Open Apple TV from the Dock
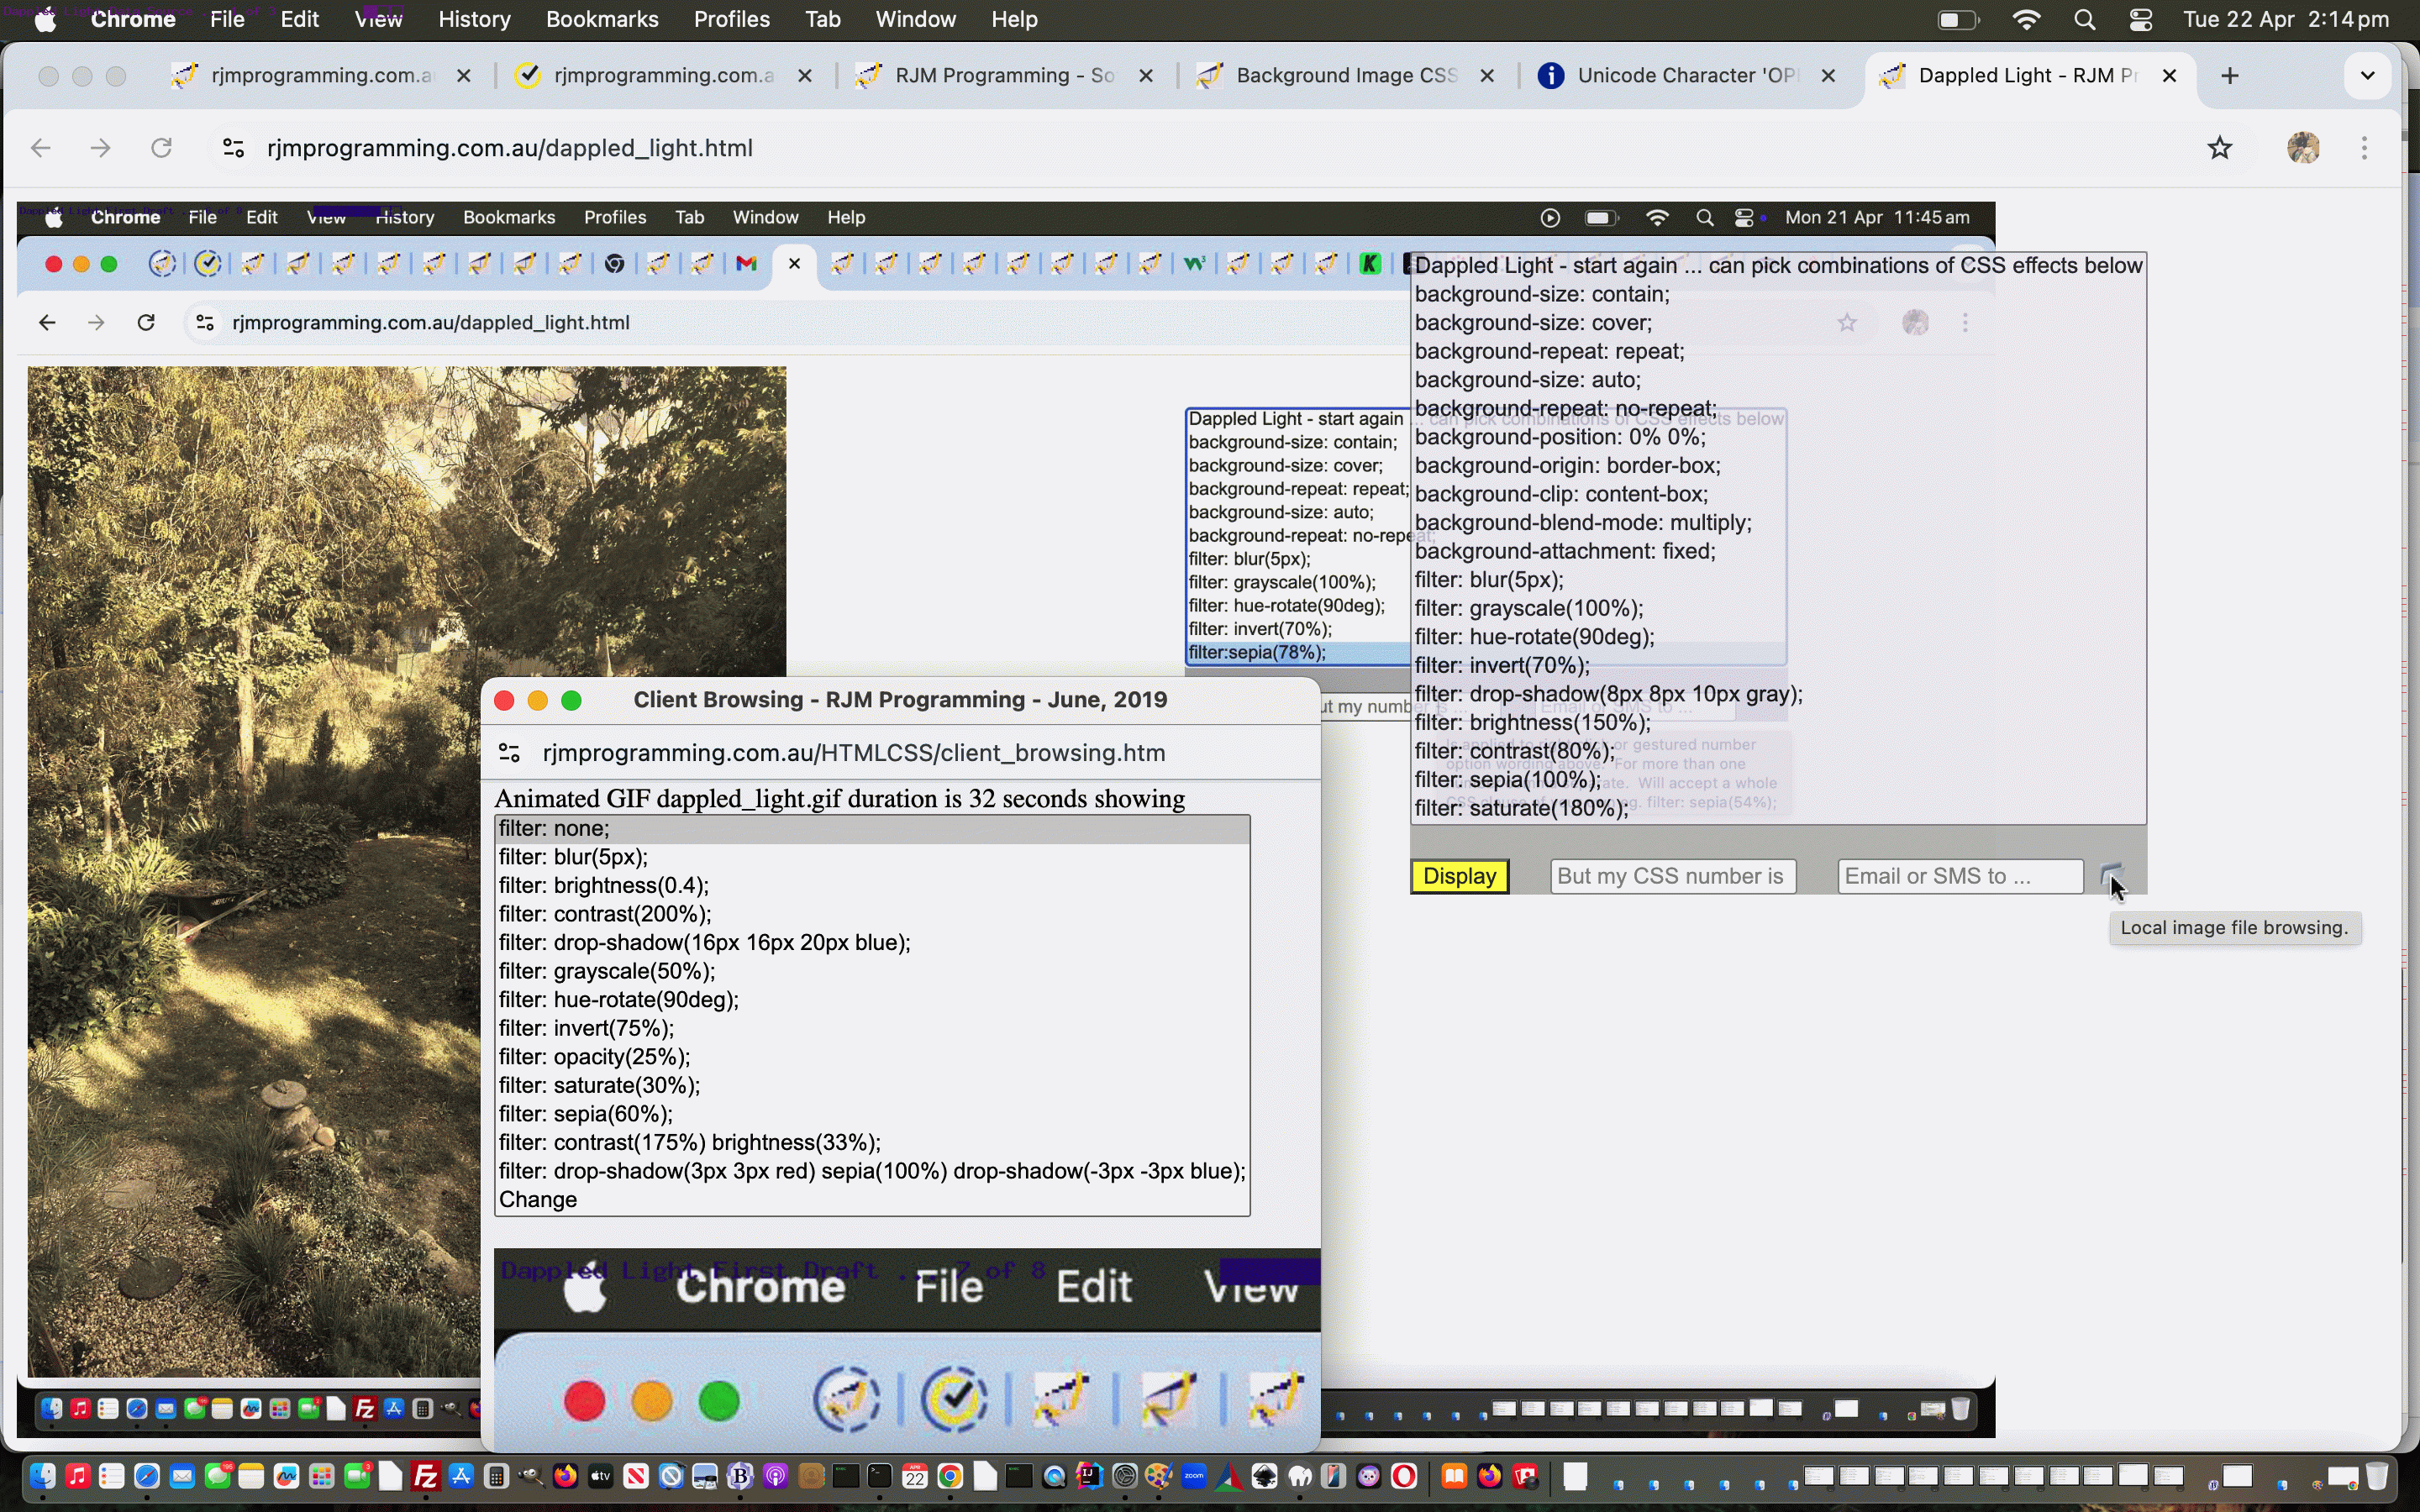Image resolution: width=2420 pixels, height=1512 pixels. [x=601, y=1476]
